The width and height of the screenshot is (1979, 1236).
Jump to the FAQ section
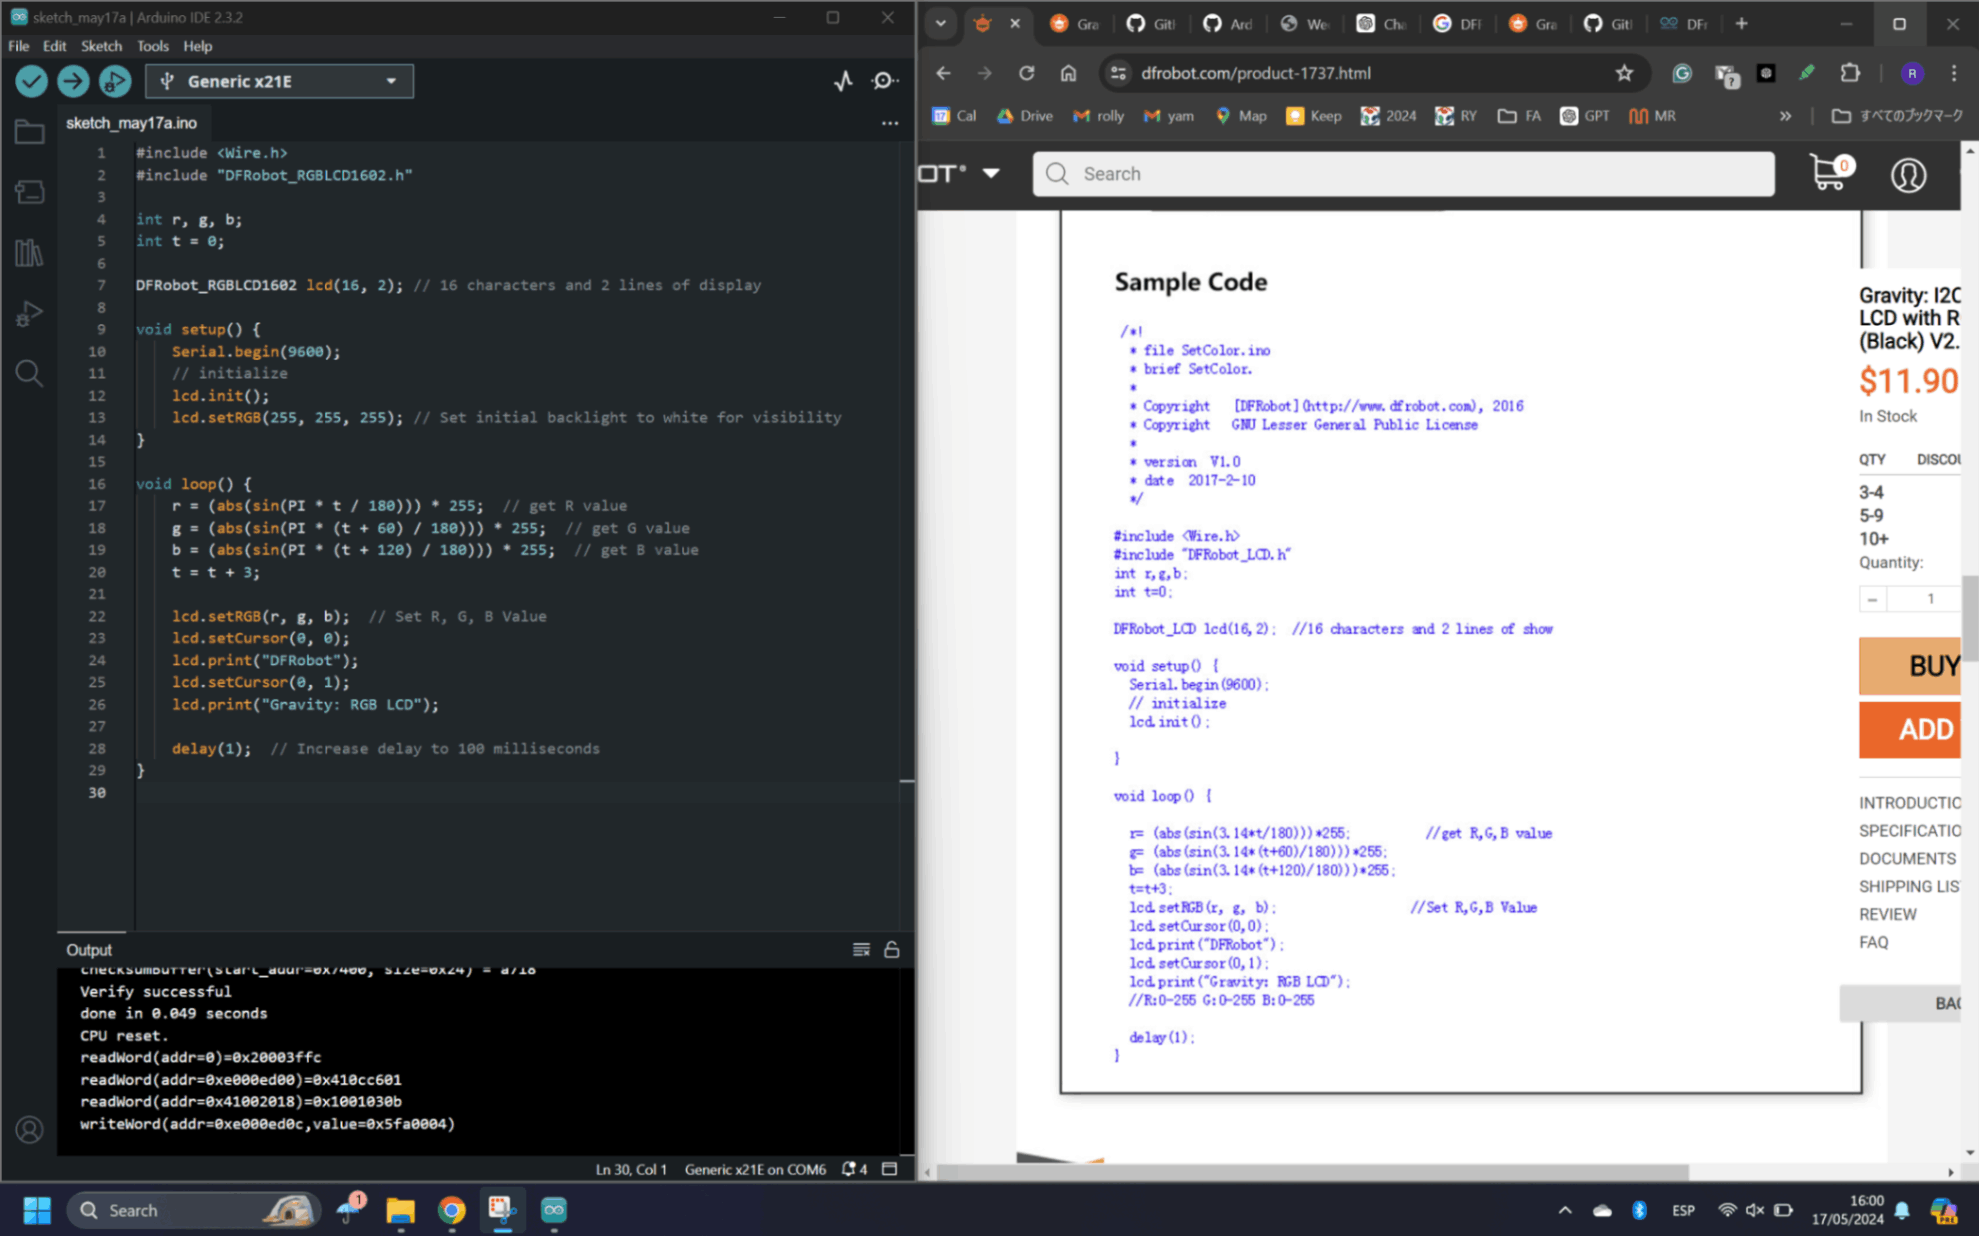click(1874, 942)
